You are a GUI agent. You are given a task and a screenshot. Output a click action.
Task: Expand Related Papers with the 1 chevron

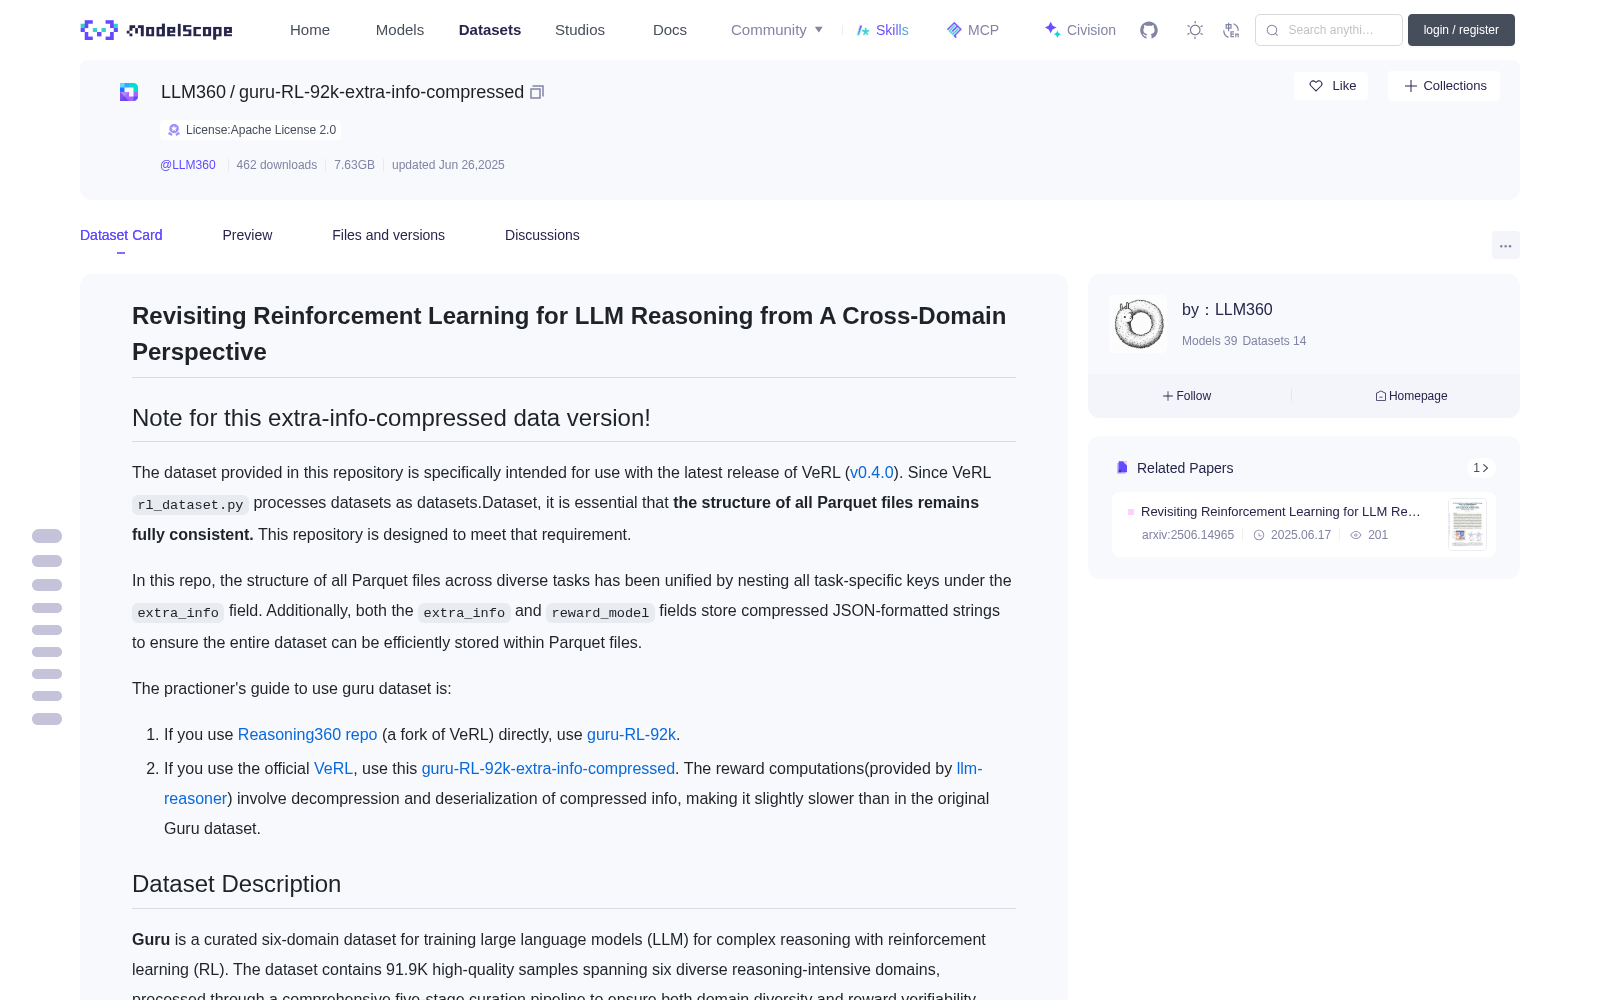1481,468
